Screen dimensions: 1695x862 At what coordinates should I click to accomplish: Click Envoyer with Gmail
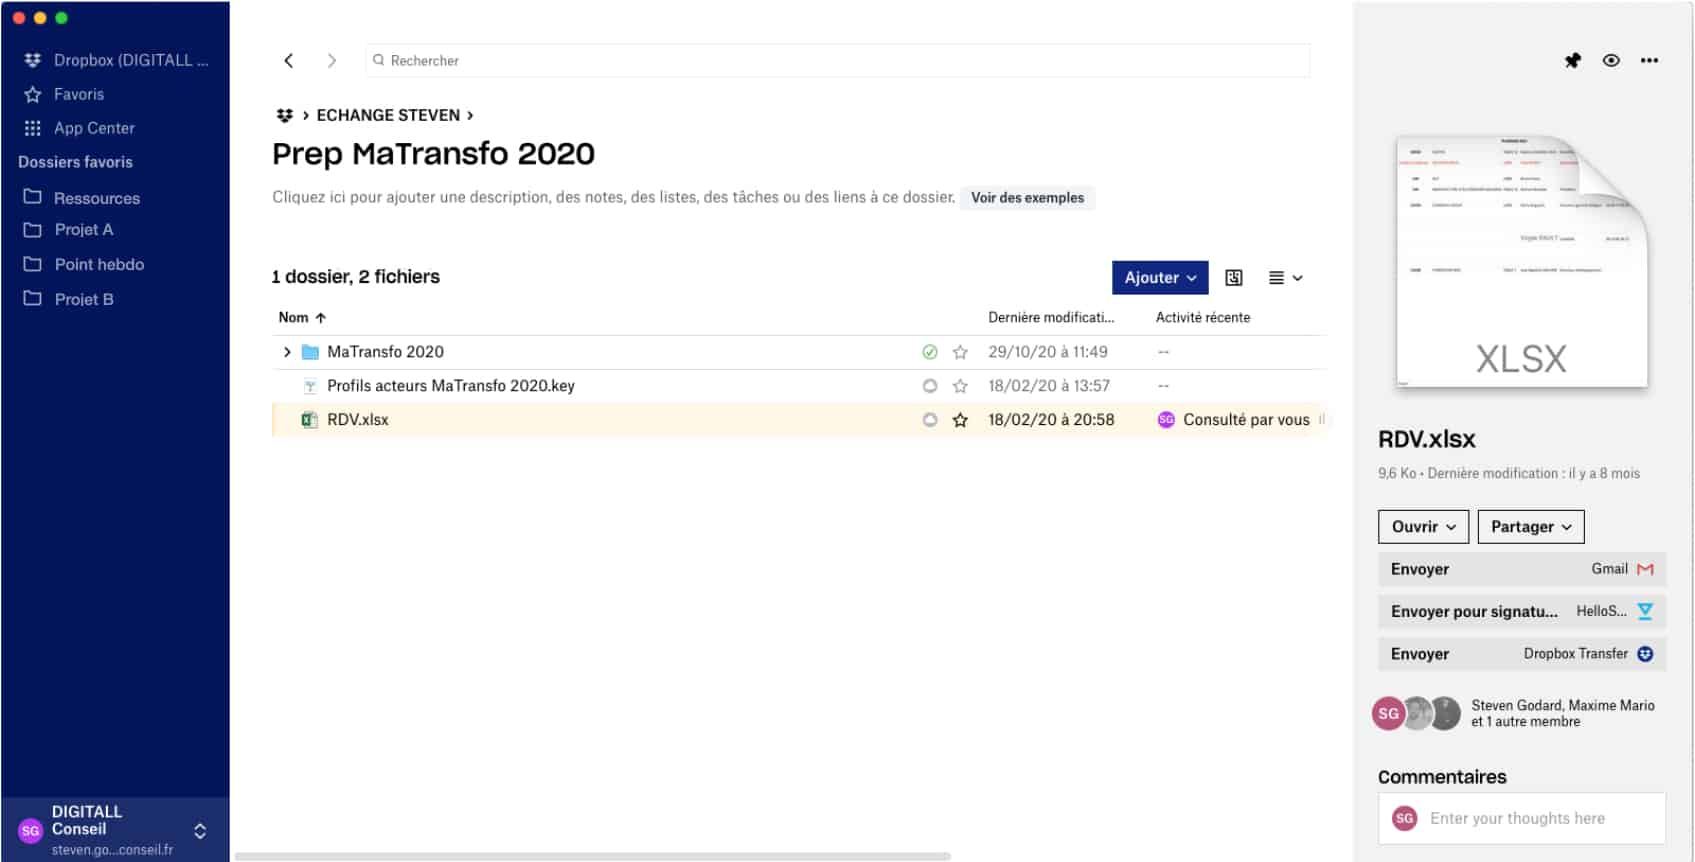coord(1522,569)
